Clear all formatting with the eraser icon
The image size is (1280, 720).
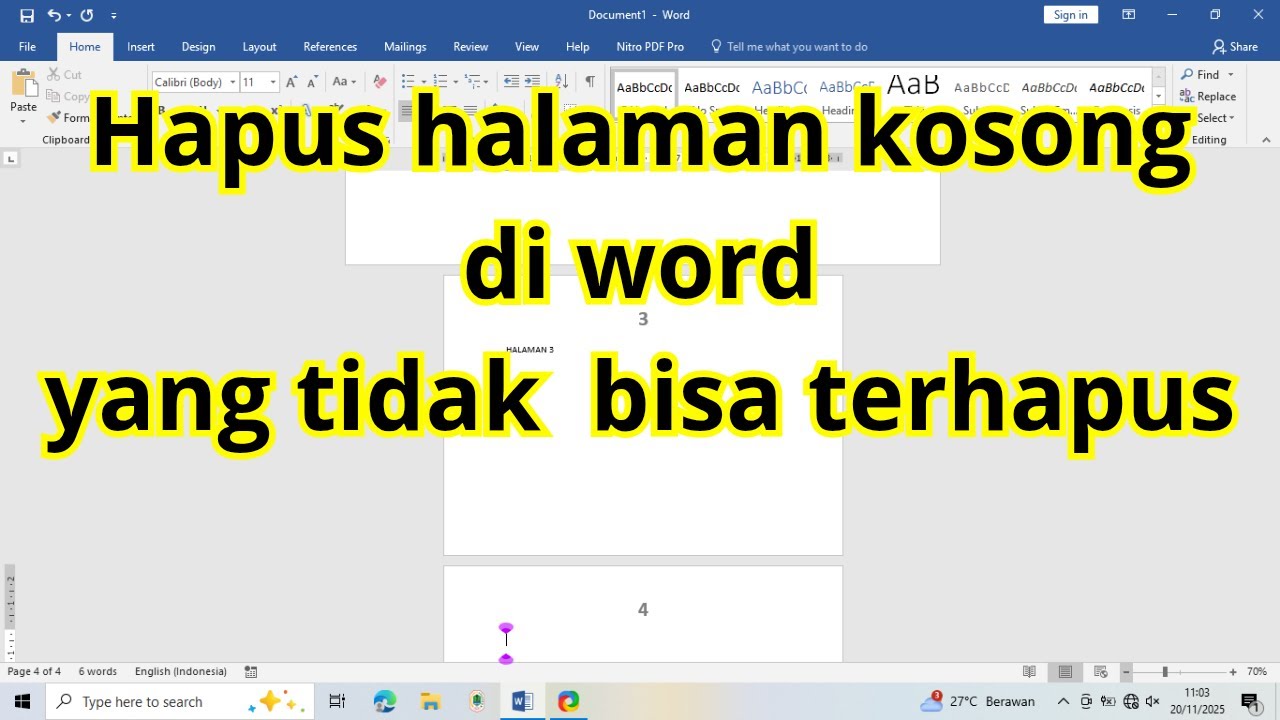point(379,82)
